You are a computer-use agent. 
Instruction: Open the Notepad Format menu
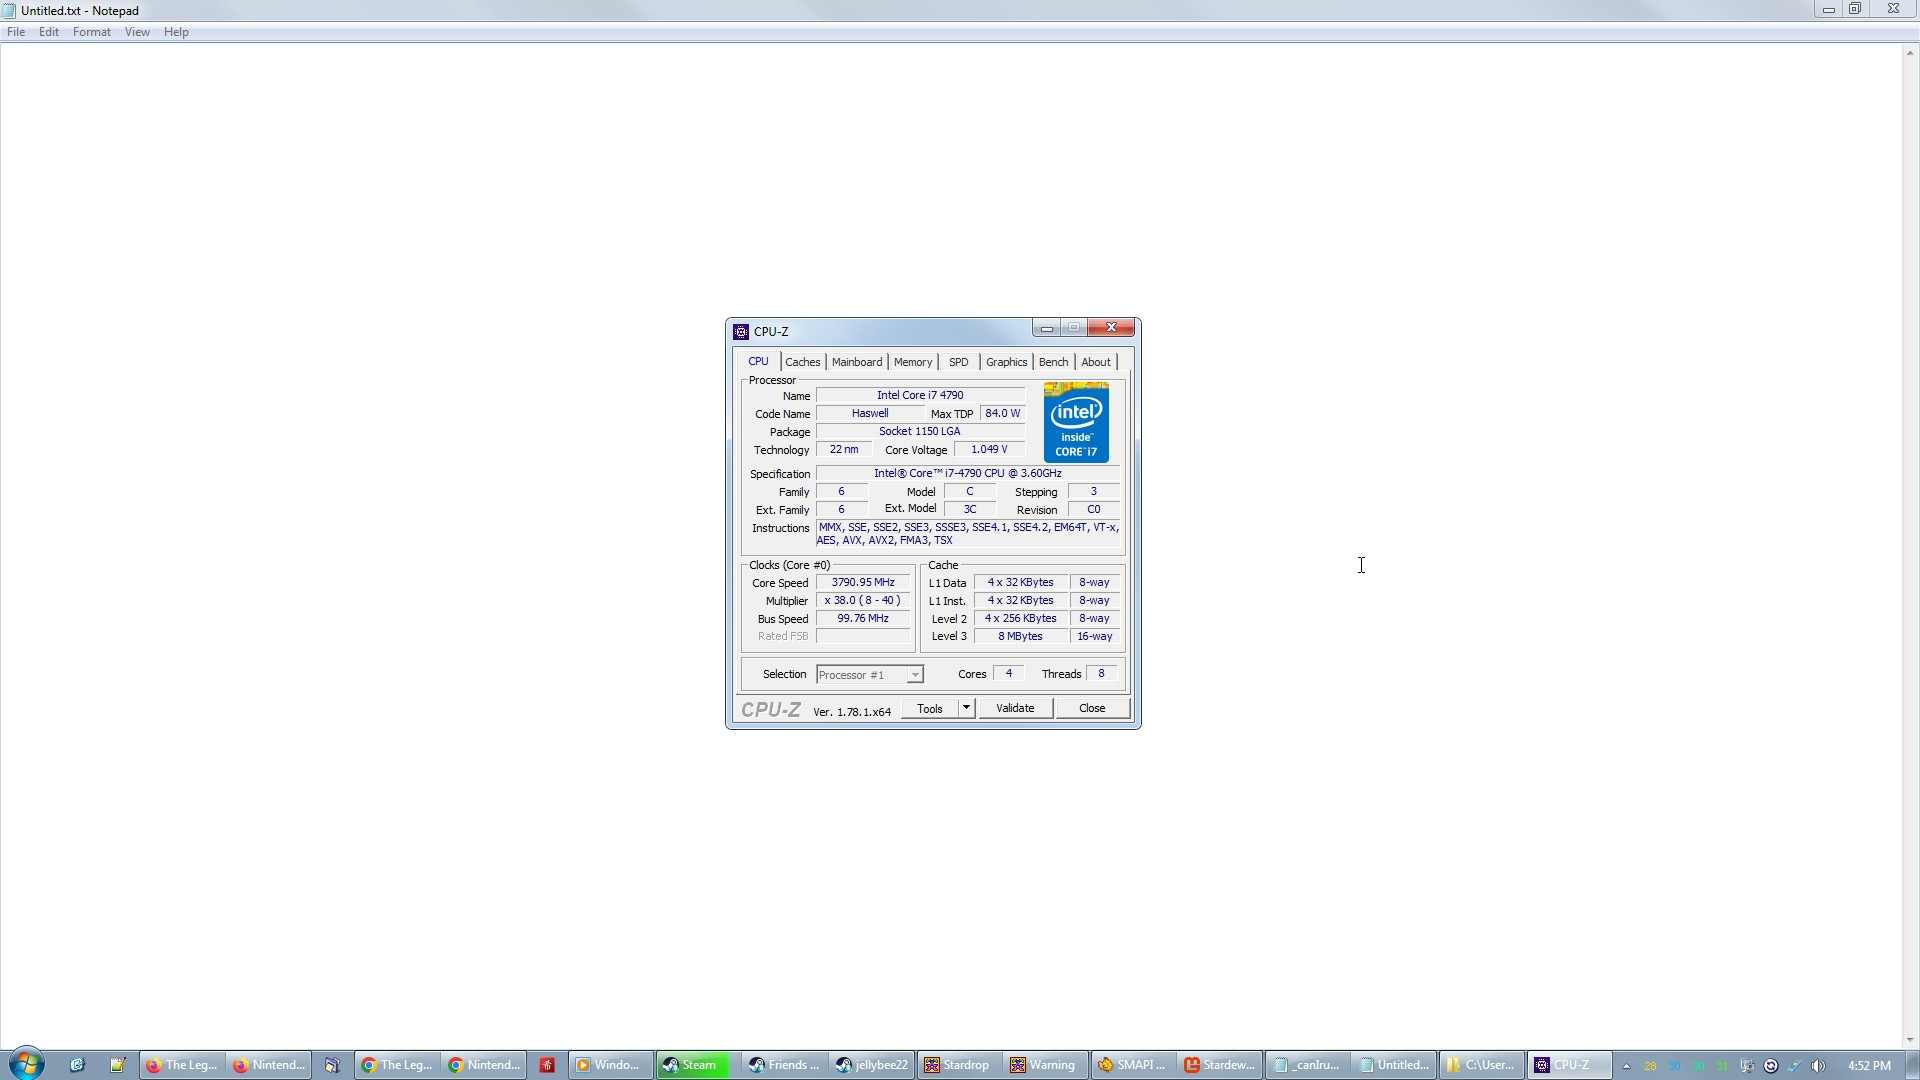91,32
